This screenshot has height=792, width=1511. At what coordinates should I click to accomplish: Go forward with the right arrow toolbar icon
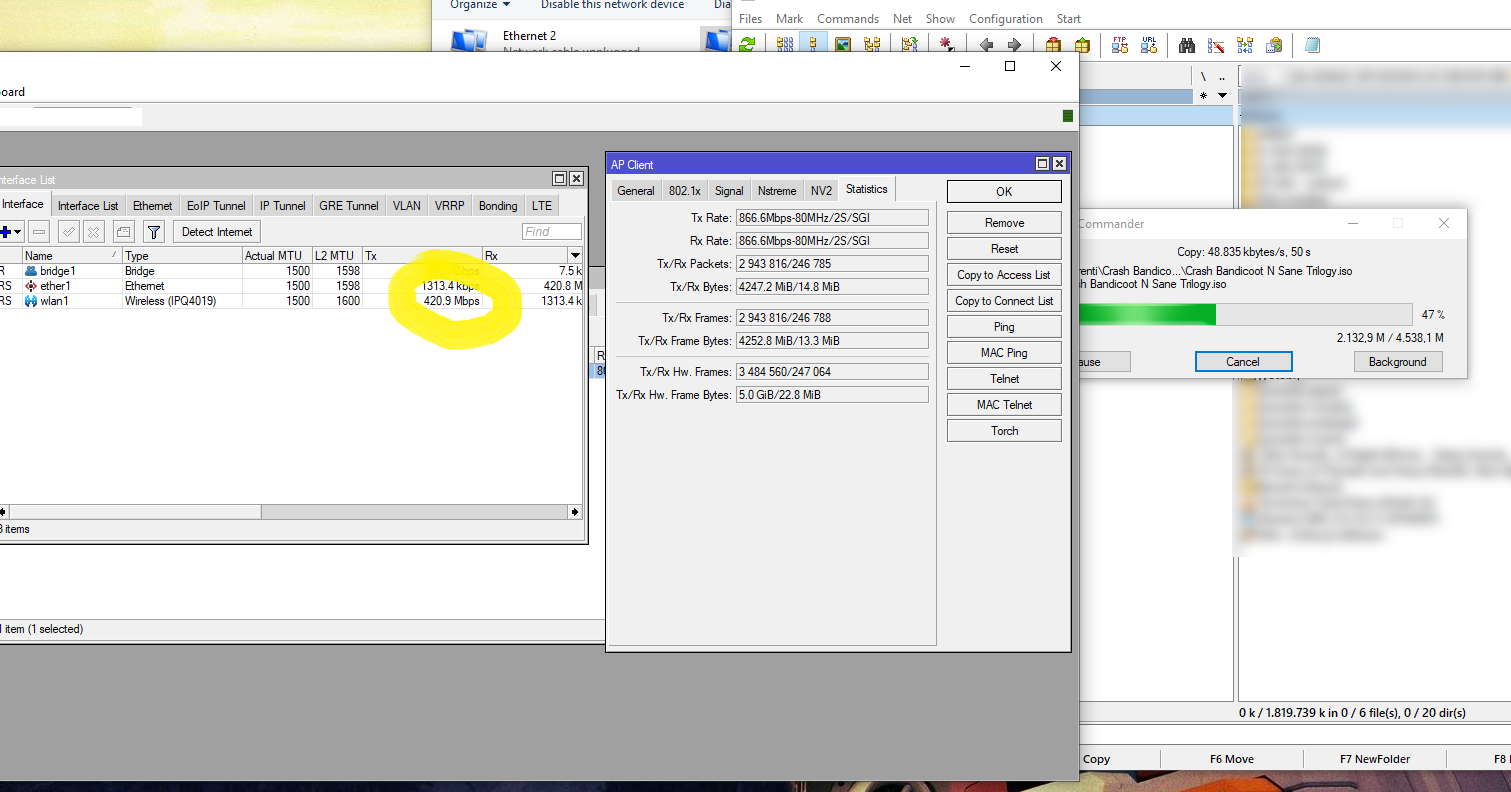point(1014,45)
